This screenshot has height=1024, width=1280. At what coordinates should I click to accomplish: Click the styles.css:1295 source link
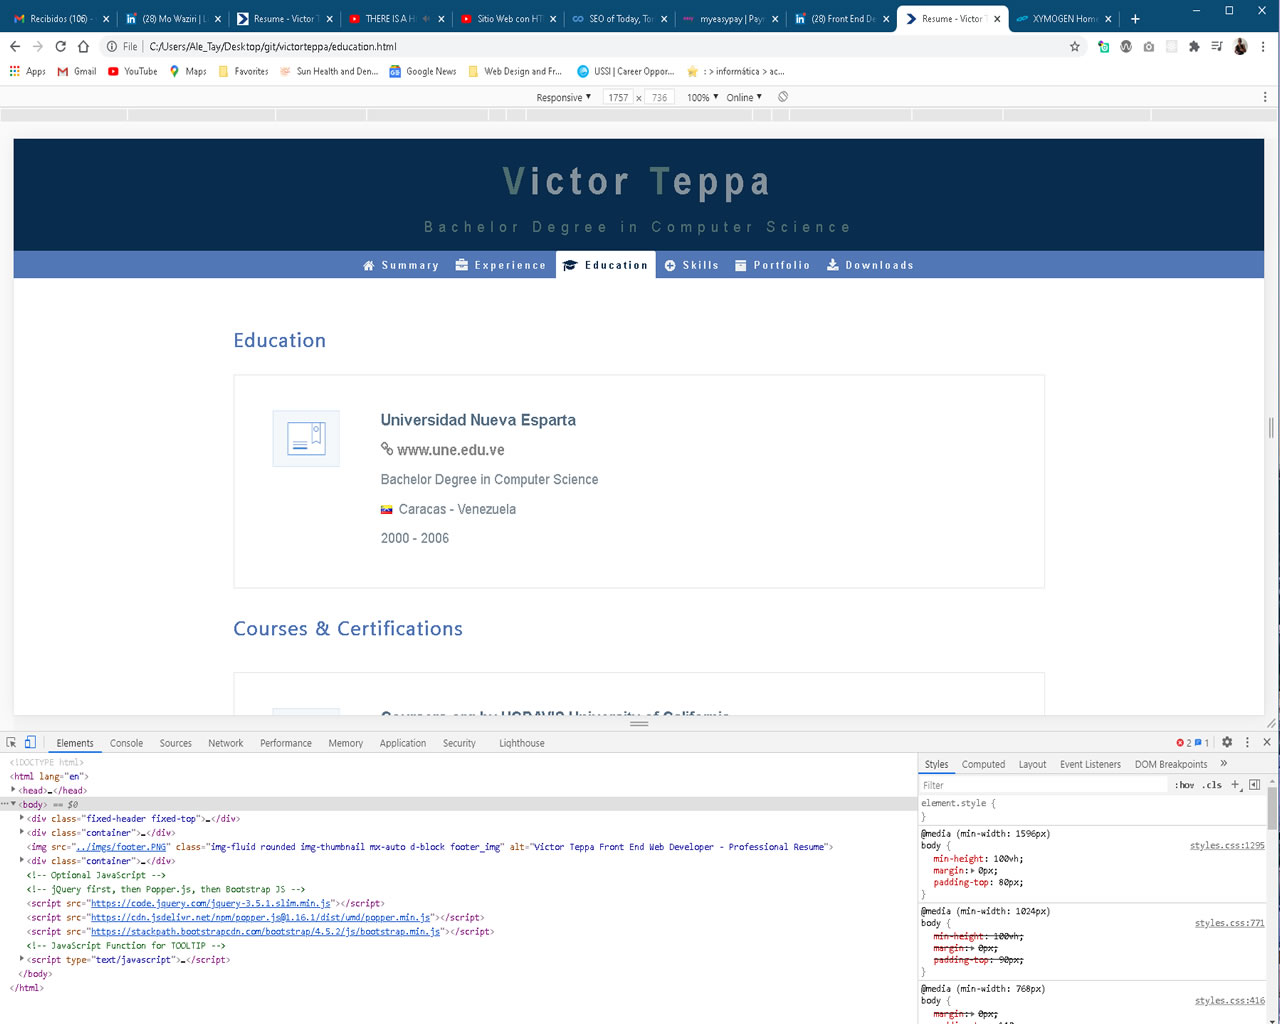pos(1227,845)
